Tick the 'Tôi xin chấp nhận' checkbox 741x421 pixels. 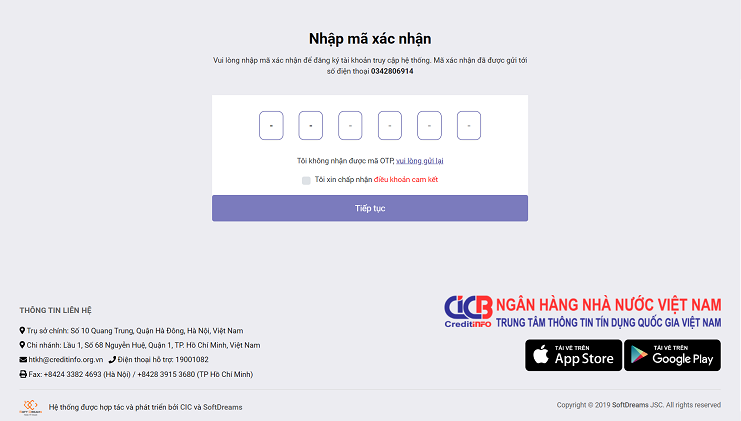click(x=306, y=180)
